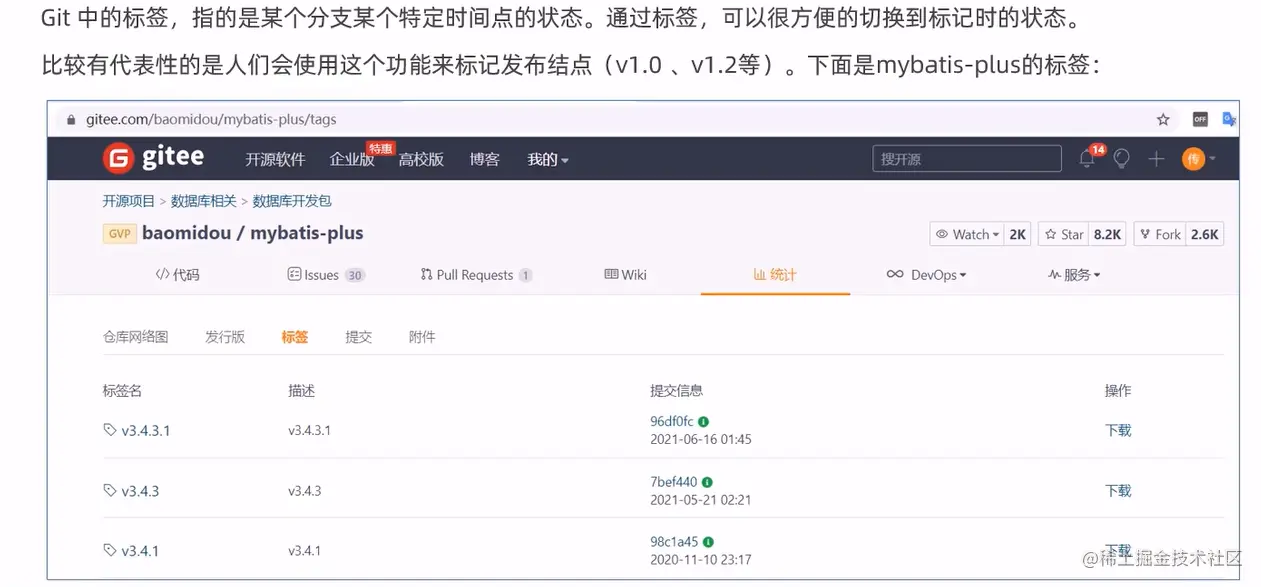The width and height of the screenshot is (1261, 587).
Task: Open the user avatar menu
Action: (1198, 159)
